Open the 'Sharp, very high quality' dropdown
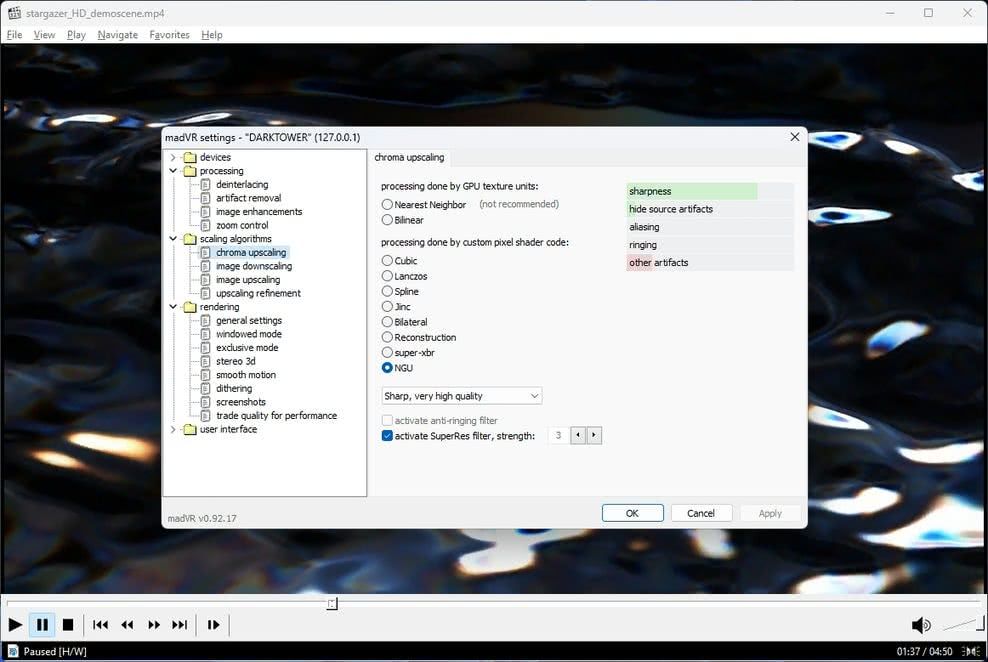Image resolution: width=988 pixels, height=662 pixels. click(462, 396)
